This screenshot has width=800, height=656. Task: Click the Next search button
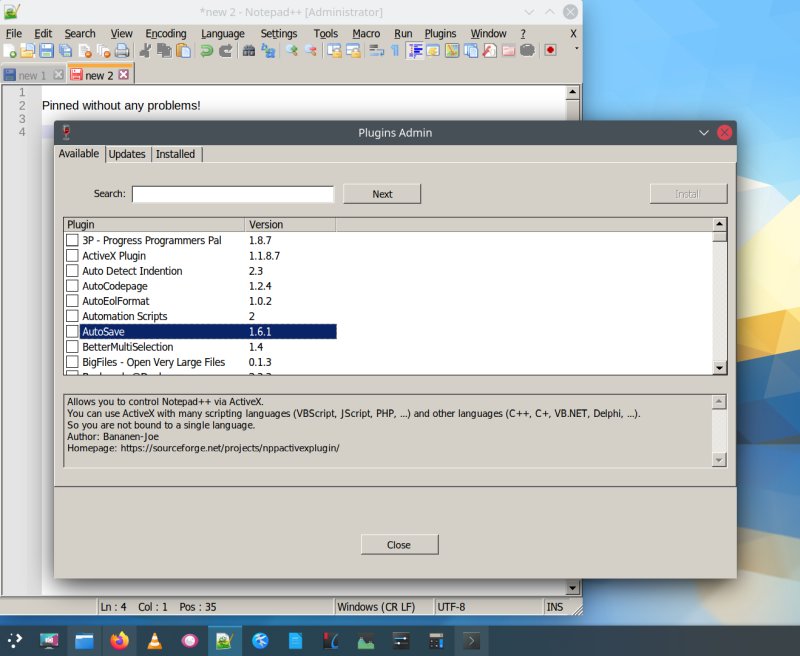point(381,194)
